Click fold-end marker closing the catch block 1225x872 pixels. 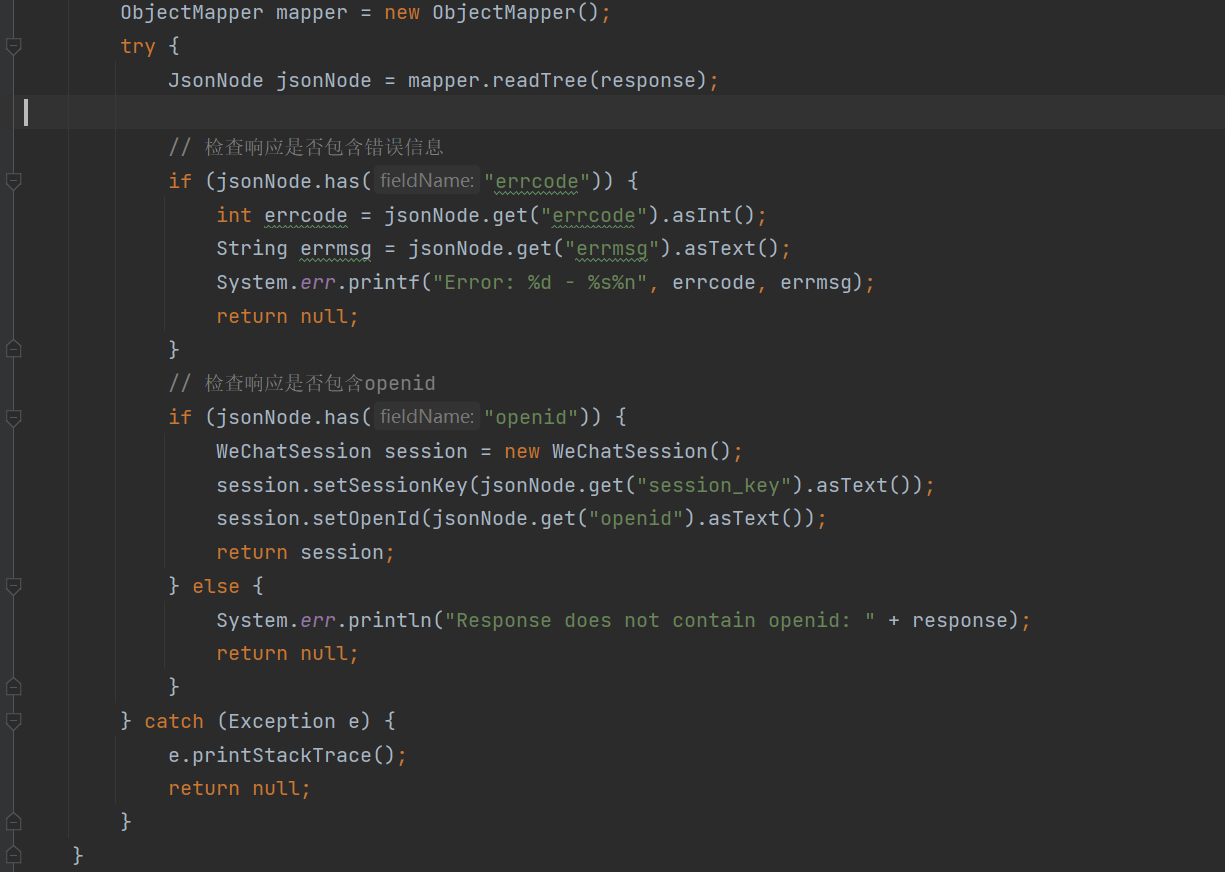click(x=13, y=821)
